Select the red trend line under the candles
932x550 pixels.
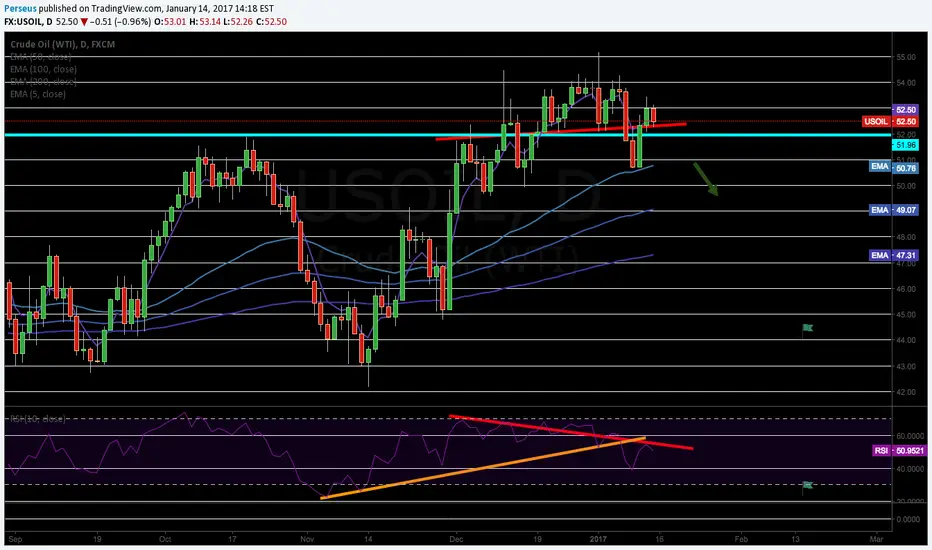pyautogui.click(x=561, y=131)
